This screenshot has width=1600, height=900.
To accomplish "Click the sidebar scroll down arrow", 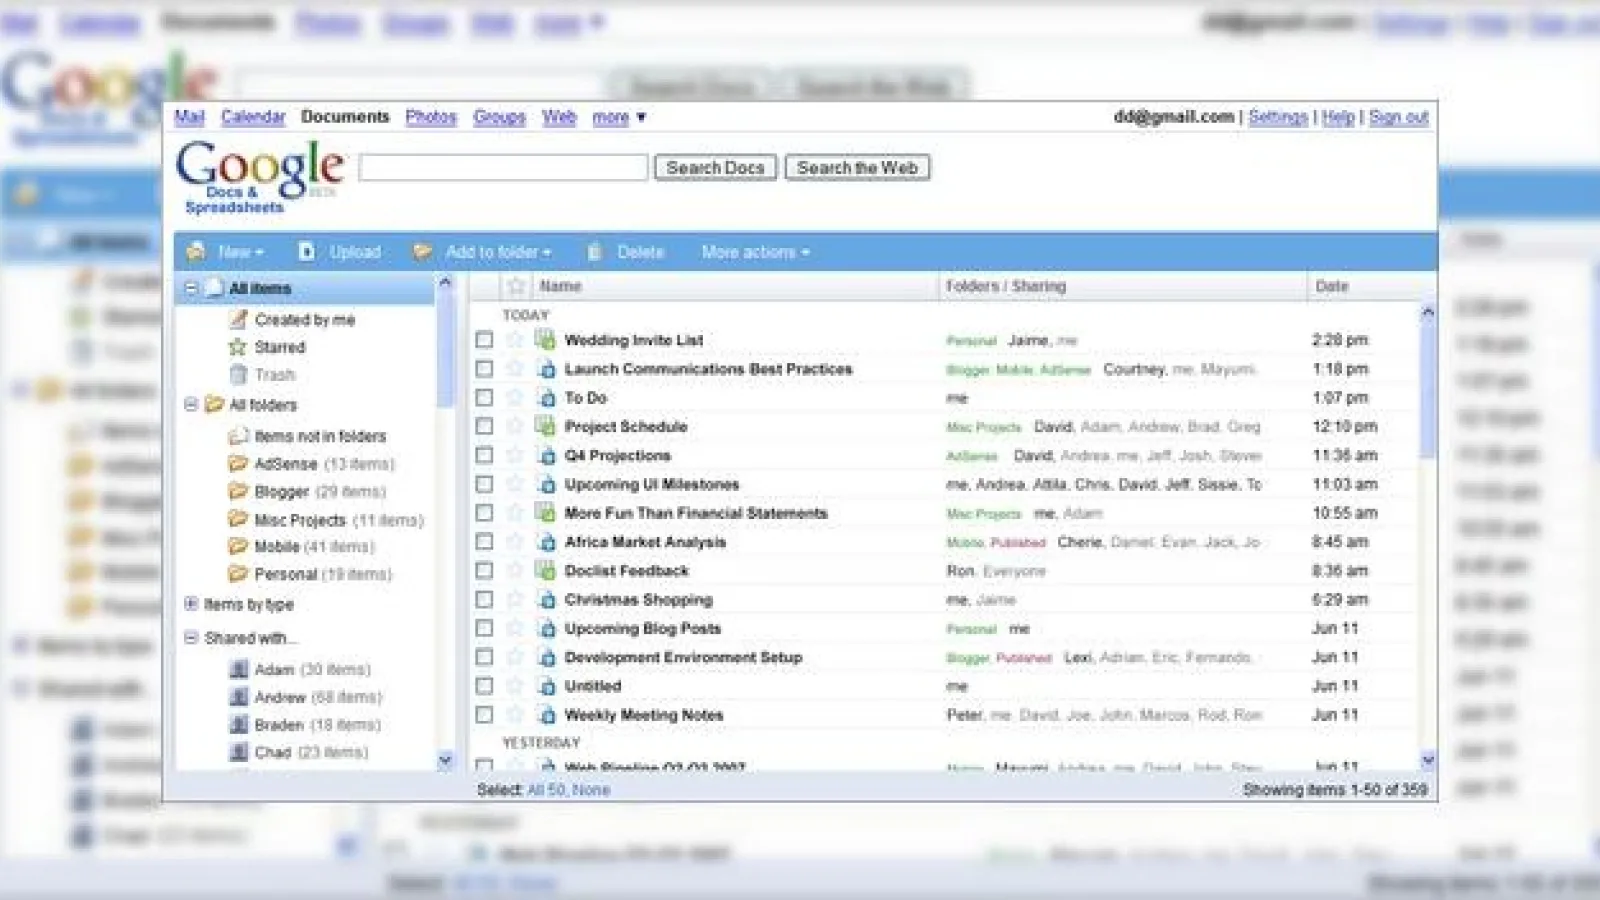I will click(446, 761).
